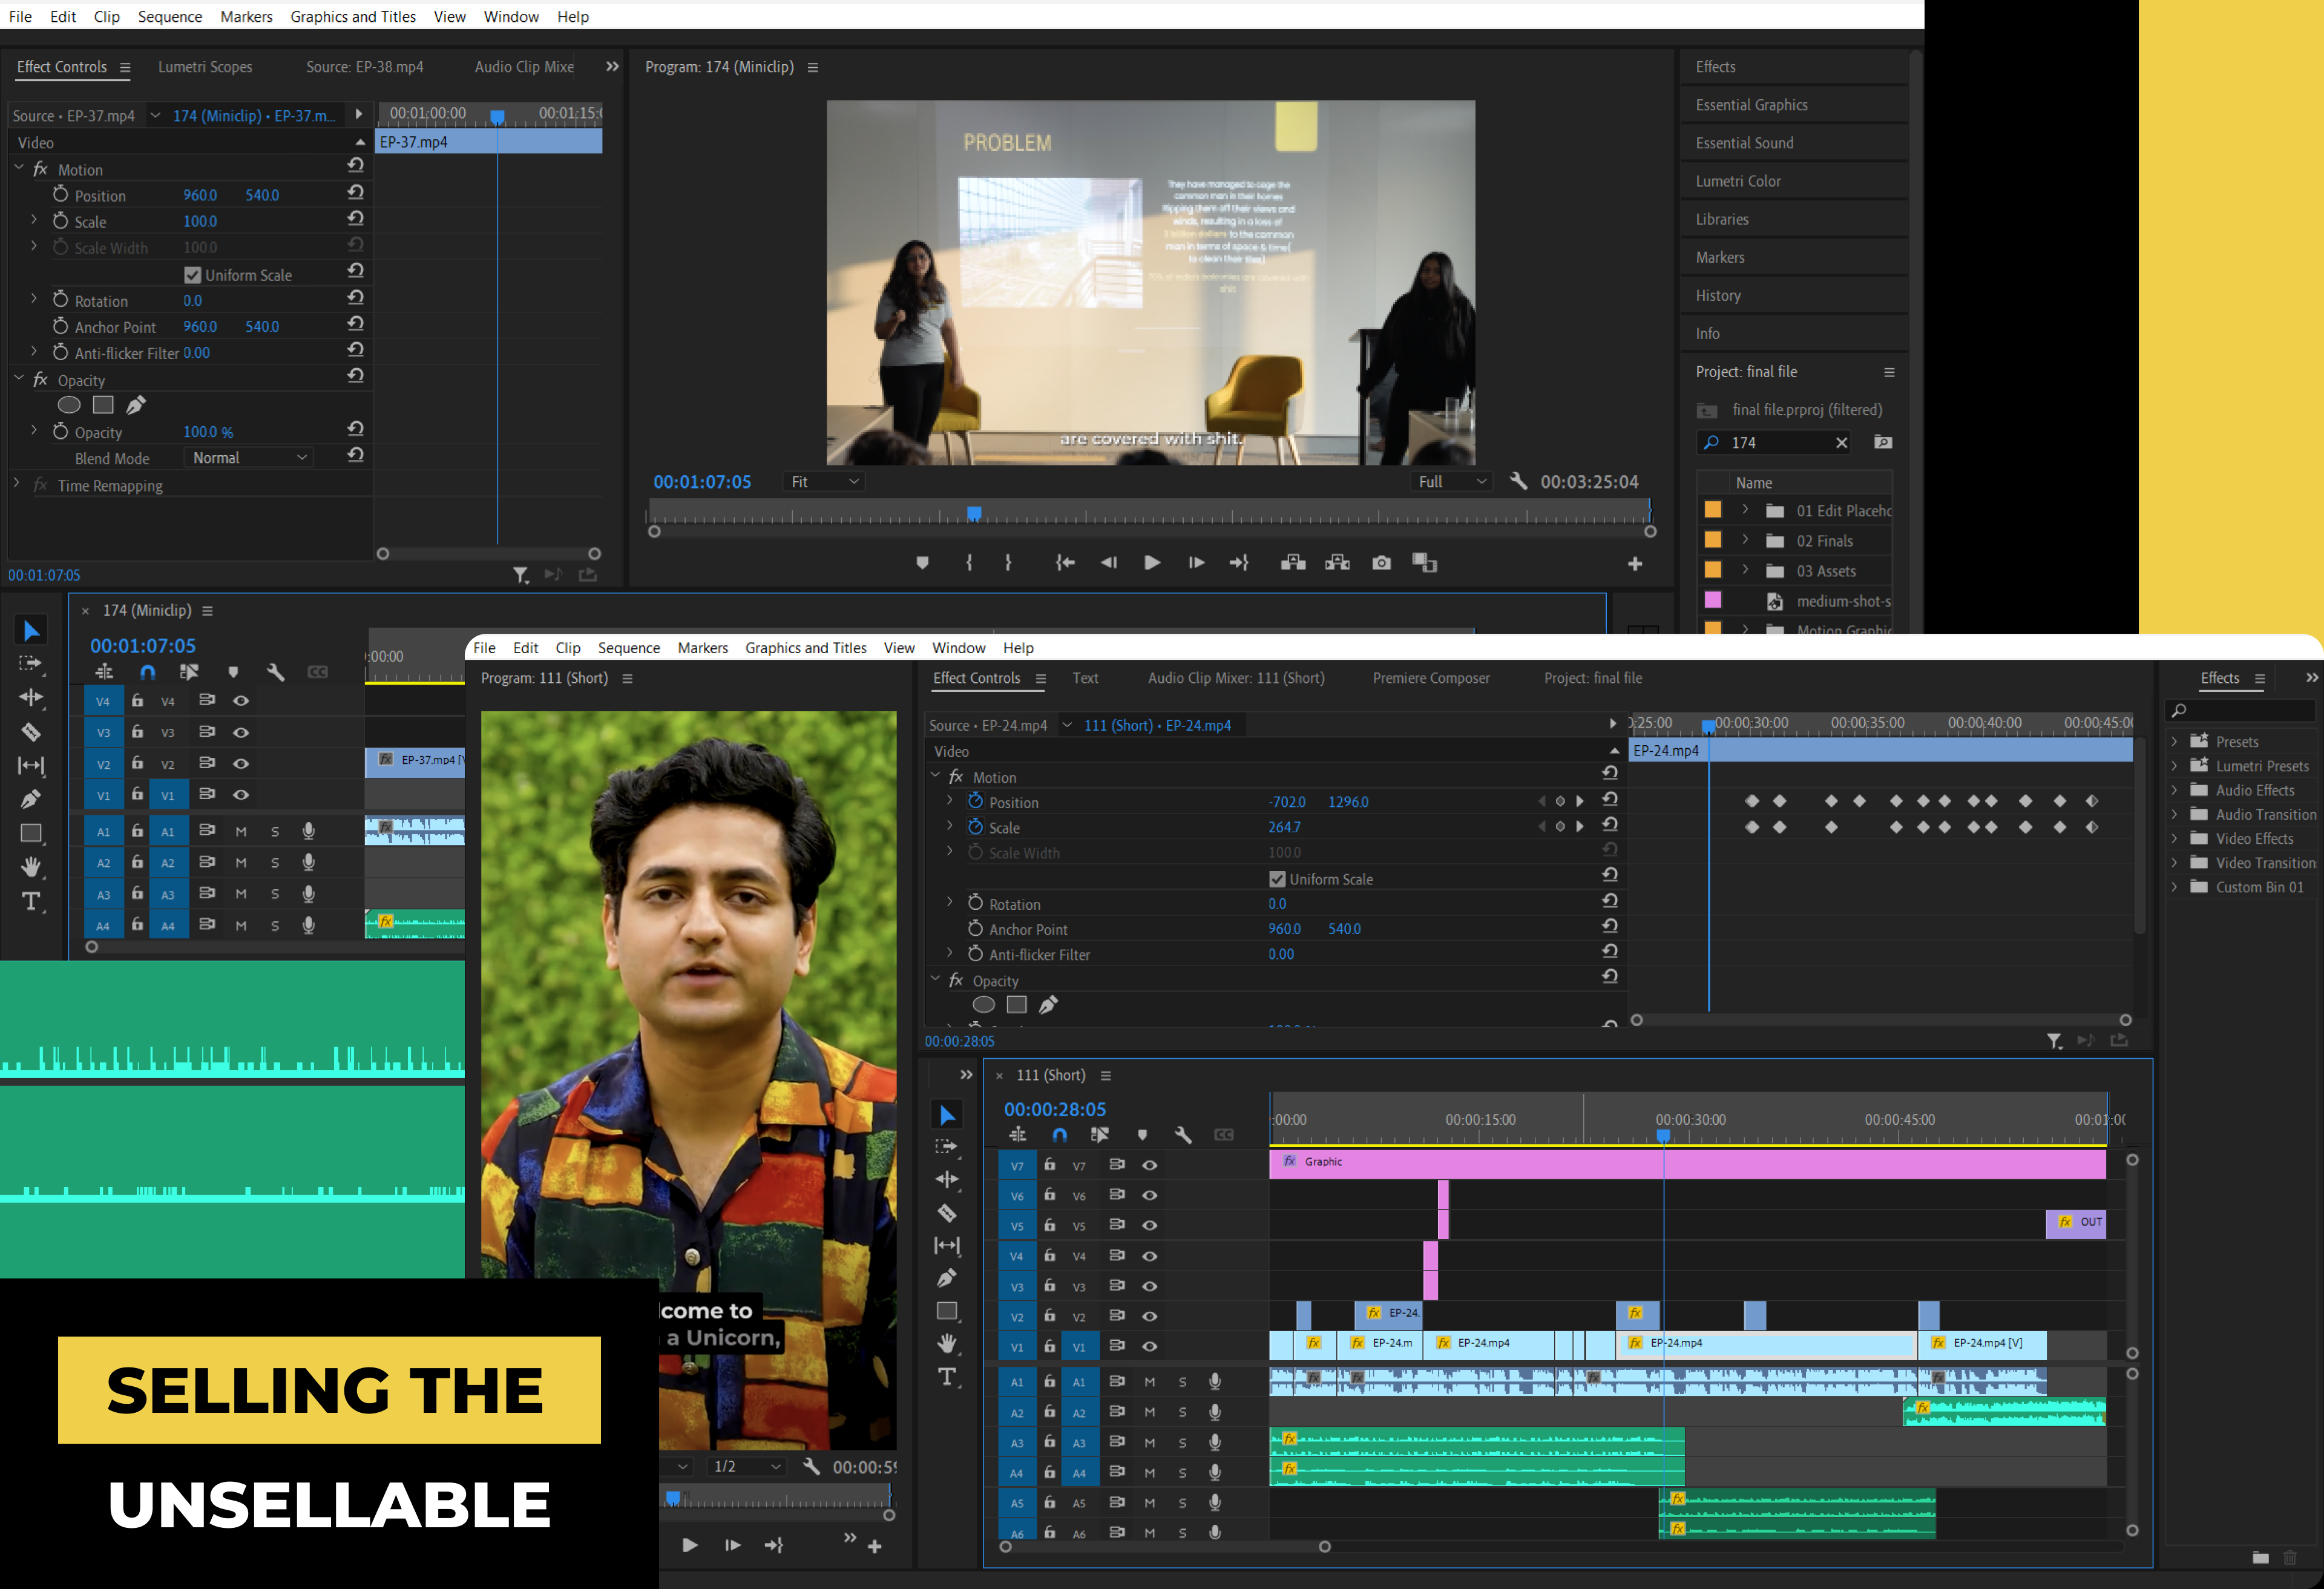This screenshot has height=1589, width=2324.
Task: Open Markers menu in front window
Action: [x=702, y=648]
